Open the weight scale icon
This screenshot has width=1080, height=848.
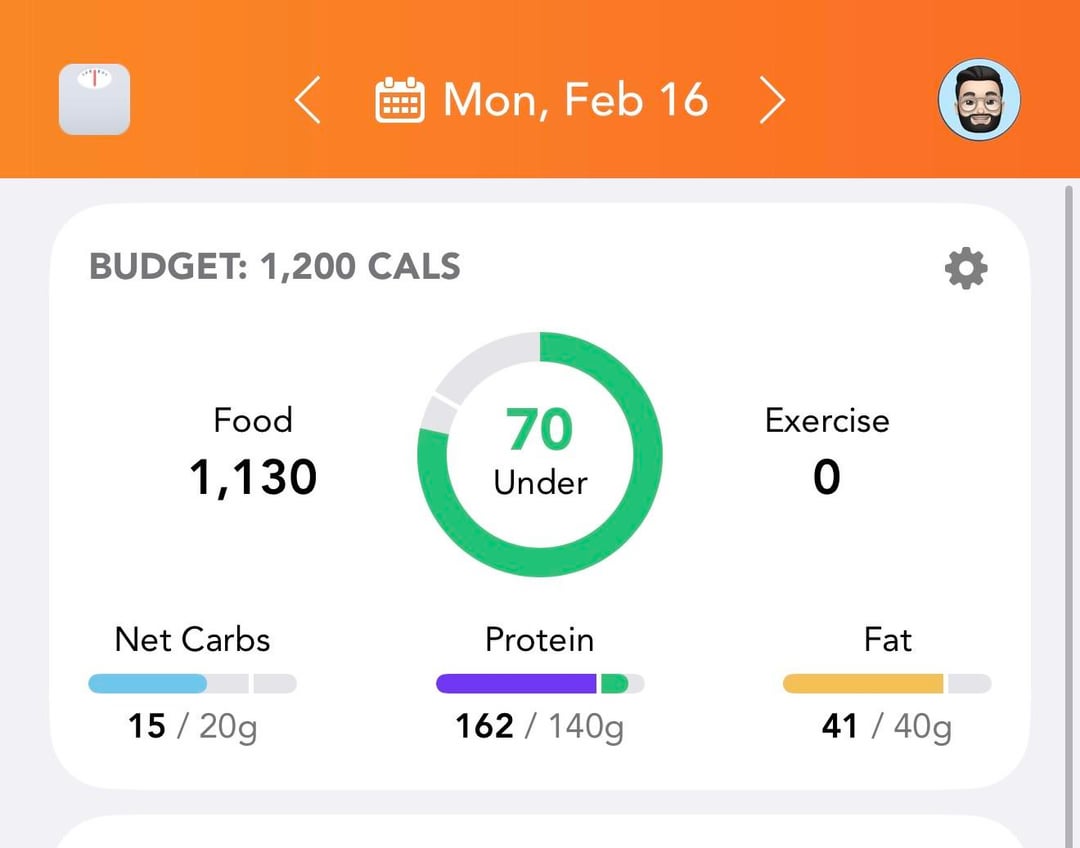[95, 99]
